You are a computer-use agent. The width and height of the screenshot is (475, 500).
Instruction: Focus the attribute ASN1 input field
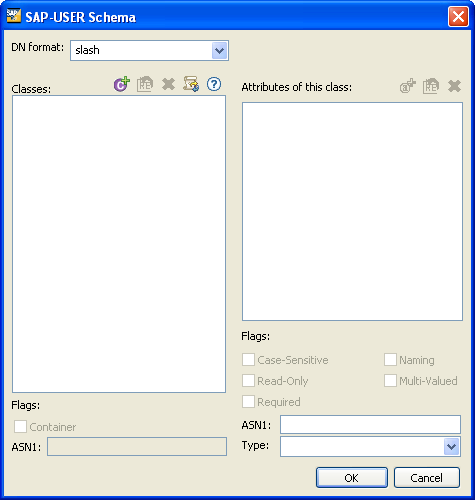pyautogui.click(x=370, y=425)
